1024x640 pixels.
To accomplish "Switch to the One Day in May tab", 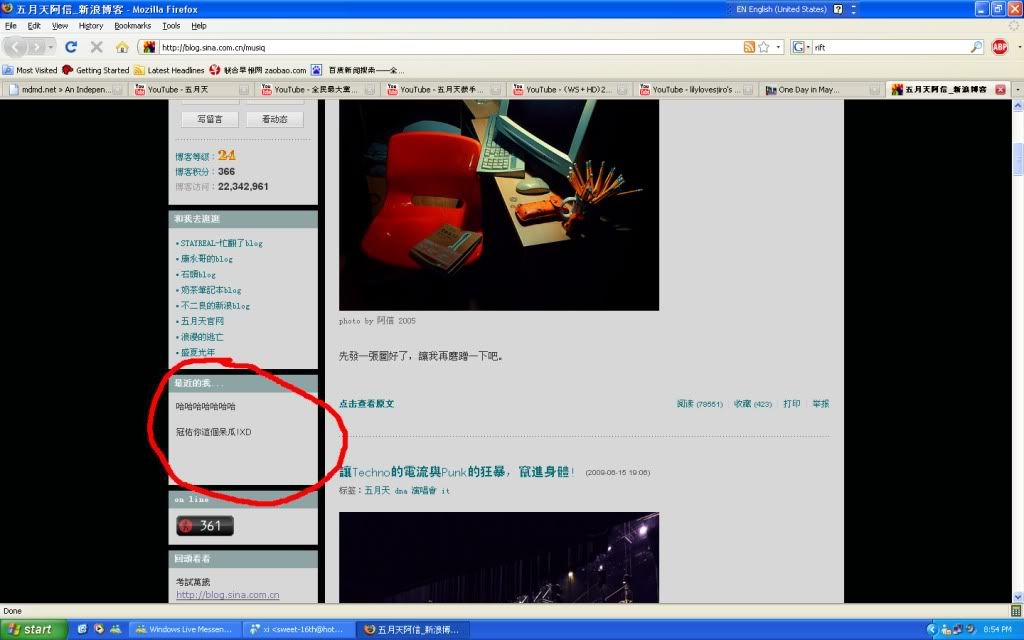I will (822, 89).
